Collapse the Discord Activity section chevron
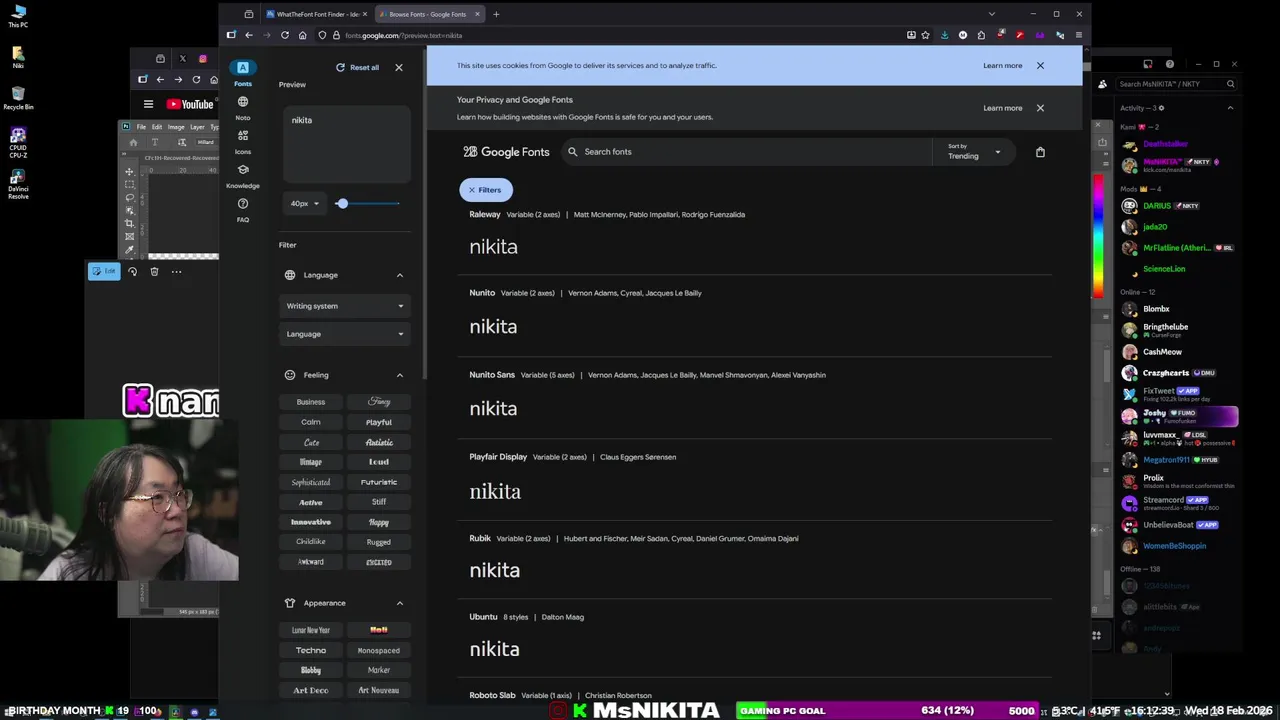This screenshot has height=720, width=1280. click(1230, 108)
